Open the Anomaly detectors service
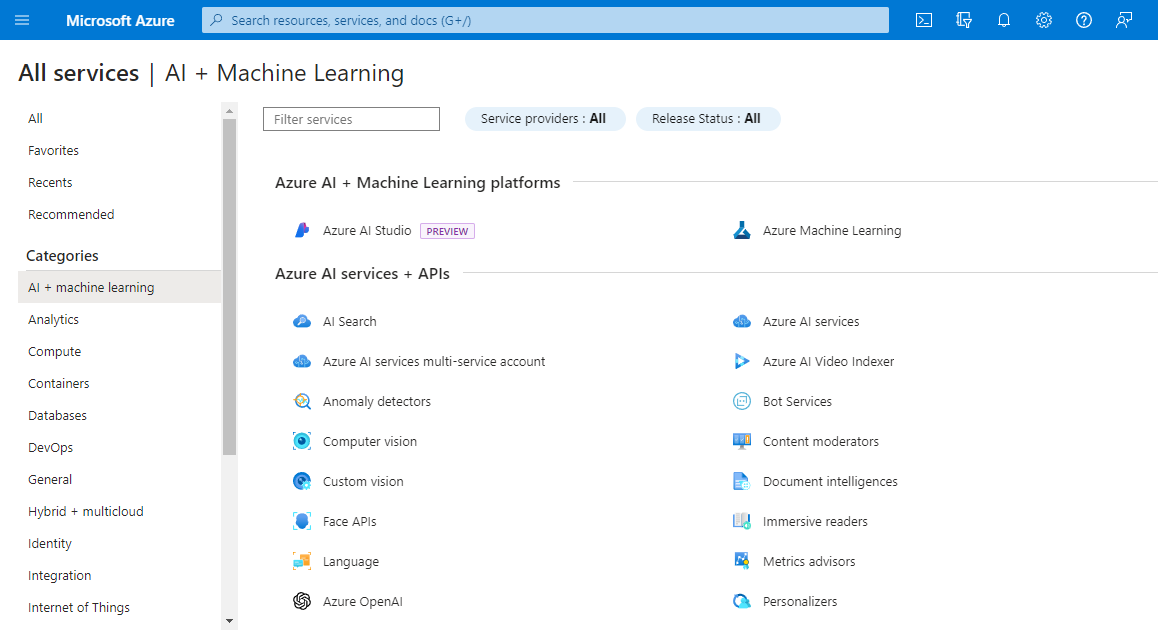This screenshot has height=638, width=1158. [377, 401]
